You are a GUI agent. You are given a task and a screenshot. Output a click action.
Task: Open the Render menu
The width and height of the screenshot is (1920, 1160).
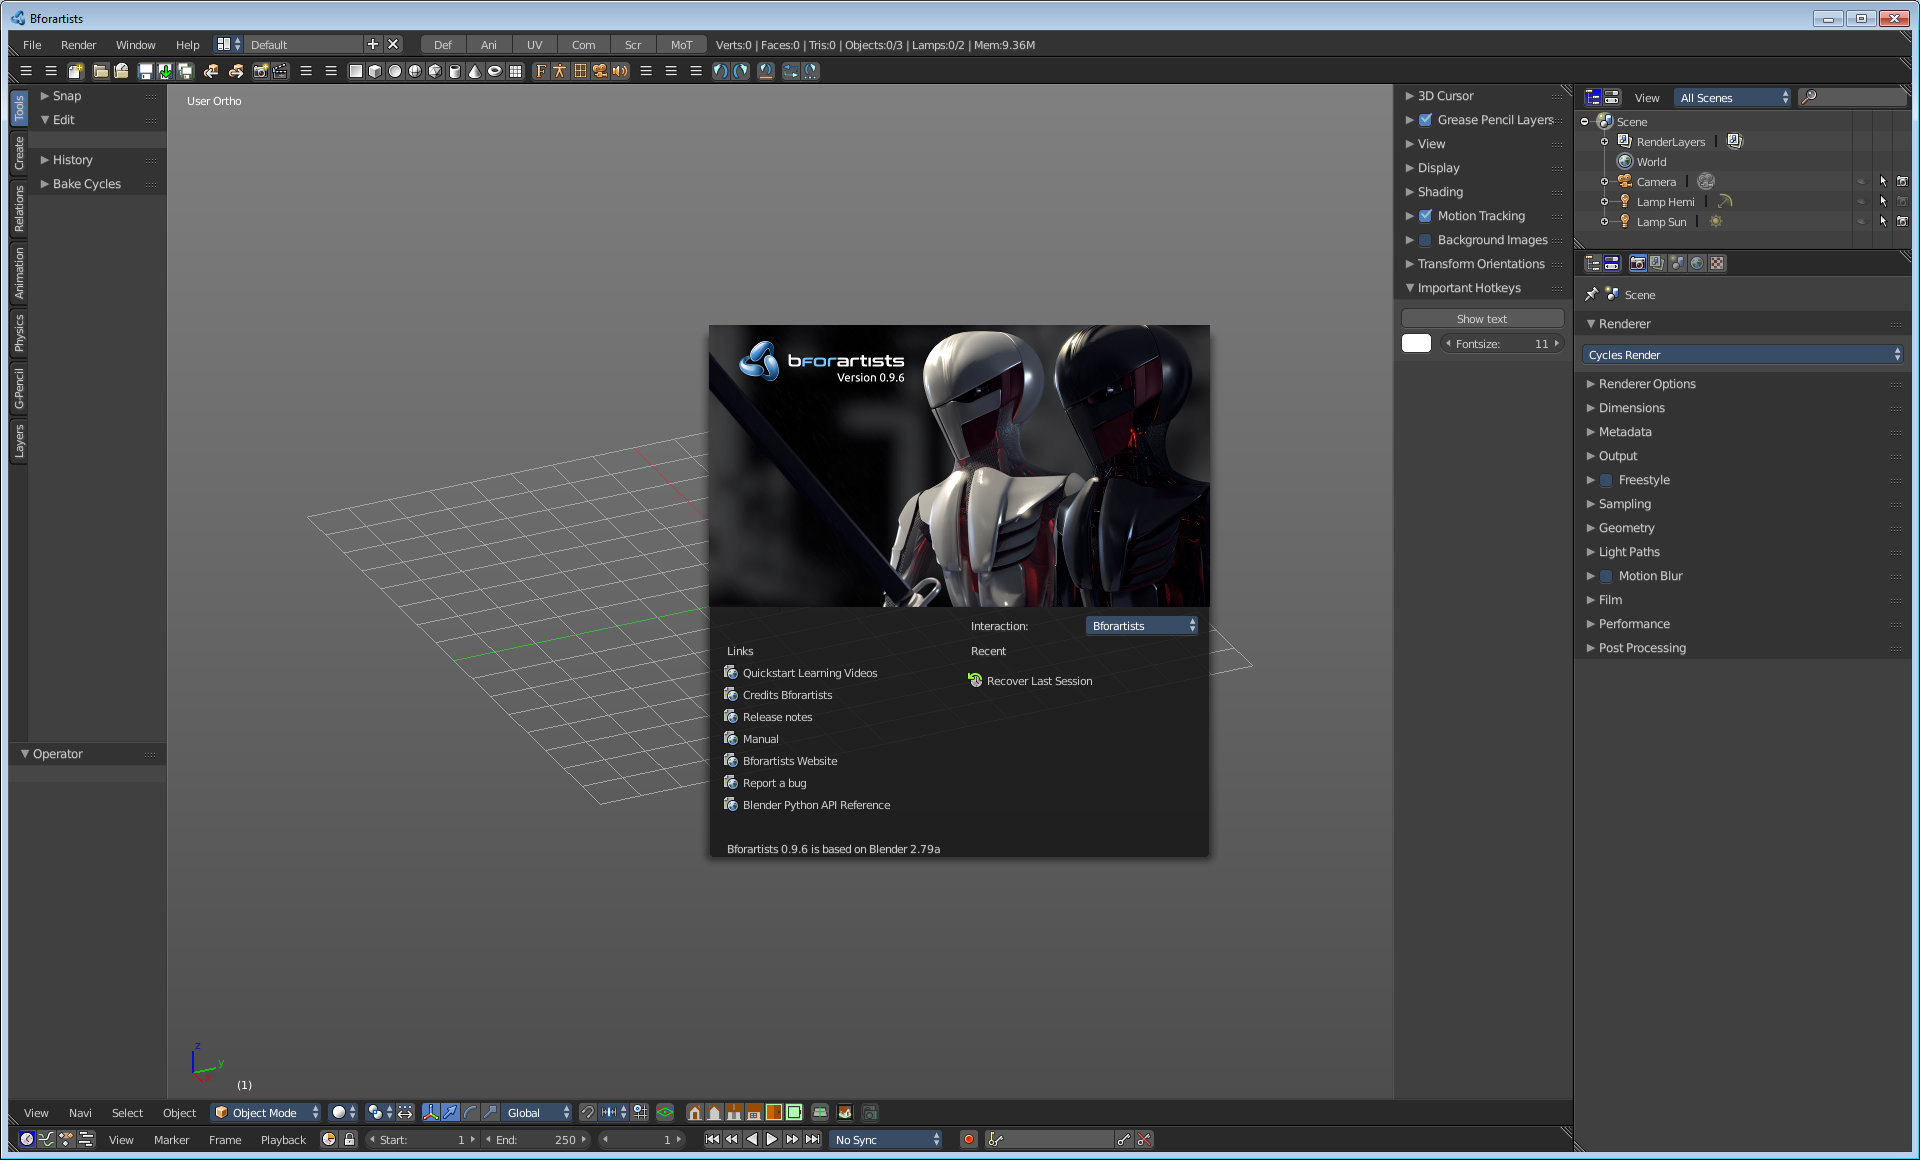(x=77, y=45)
